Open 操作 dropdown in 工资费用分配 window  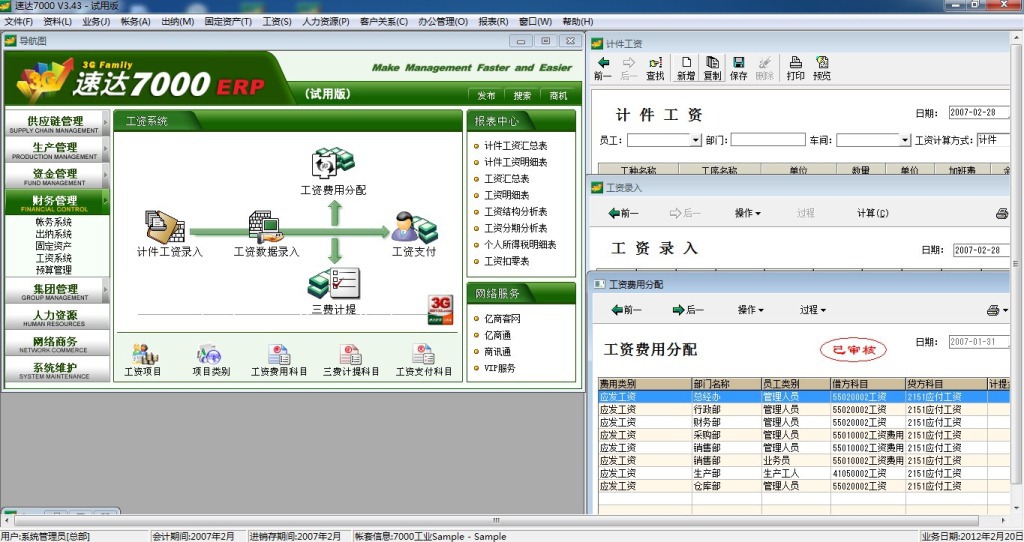[750, 310]
